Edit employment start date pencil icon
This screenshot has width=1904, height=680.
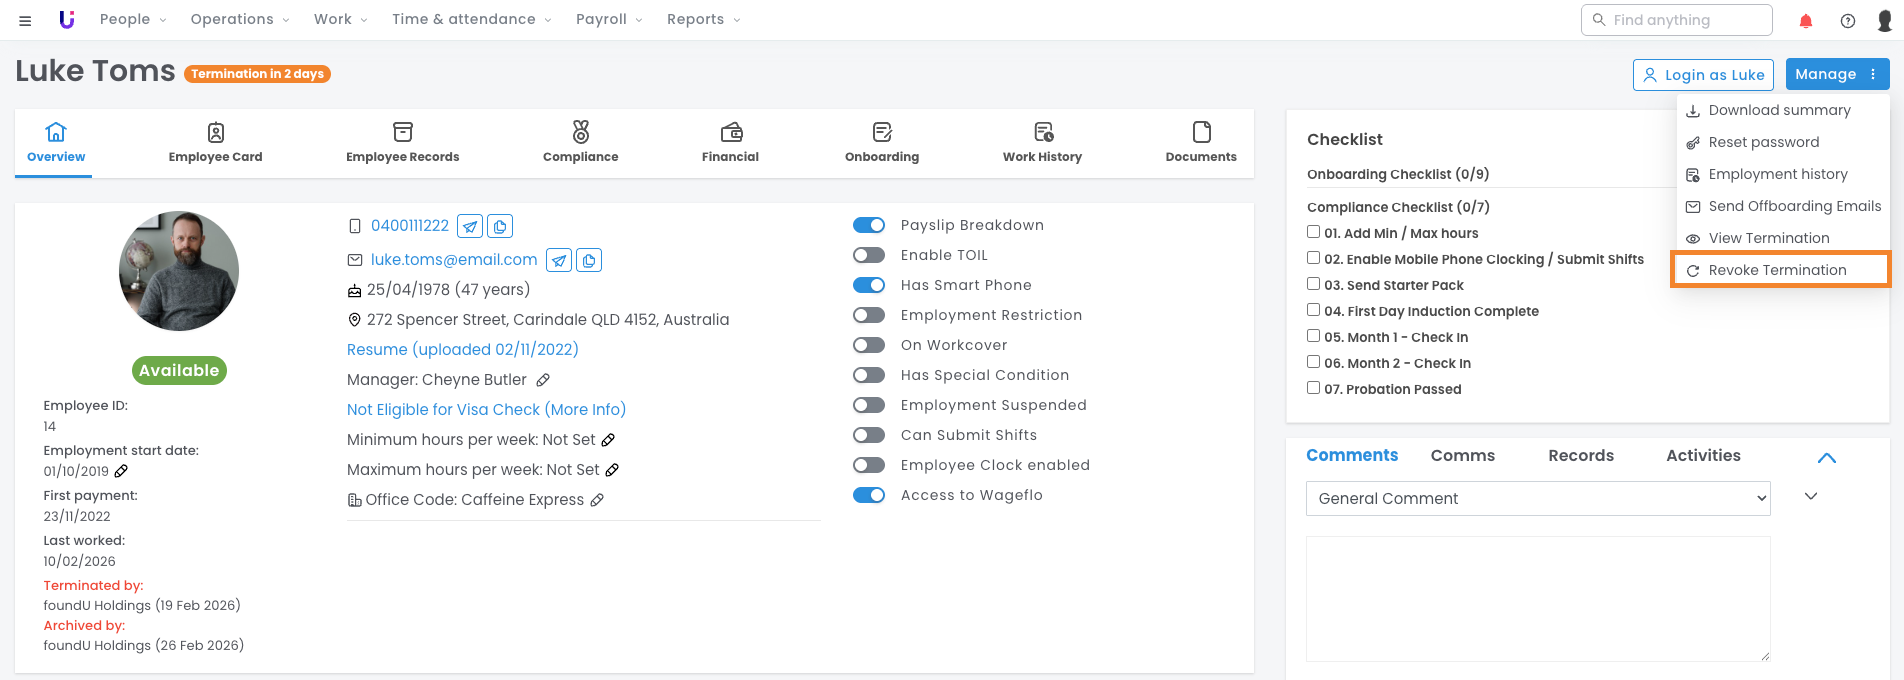tap(121, 471)
